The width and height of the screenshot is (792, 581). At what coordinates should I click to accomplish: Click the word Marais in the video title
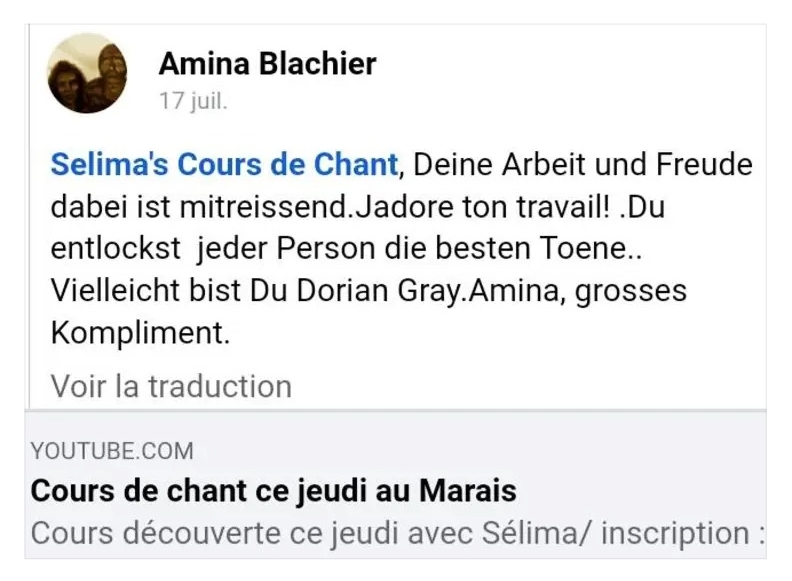click(x=467, y=492)
